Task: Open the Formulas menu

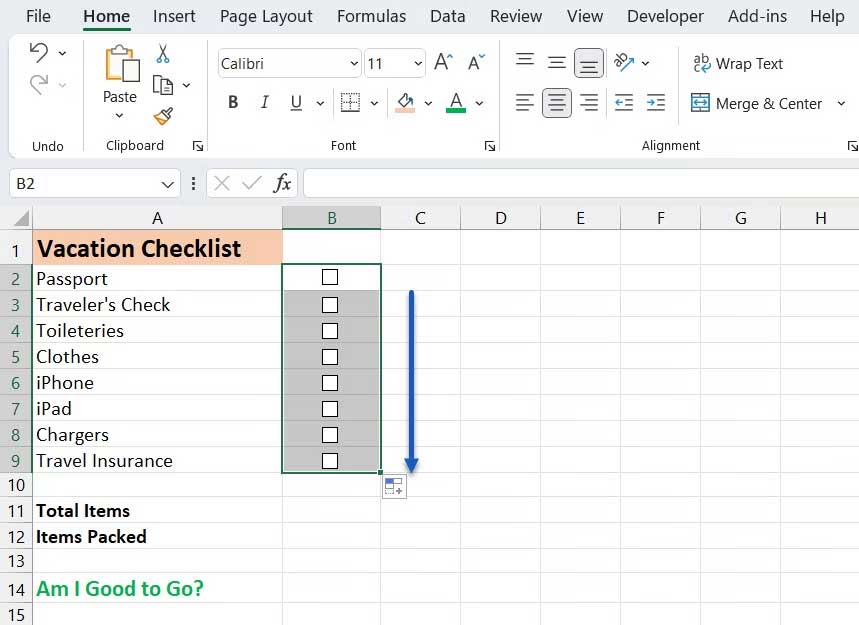Action: click(x=371, y=16)
